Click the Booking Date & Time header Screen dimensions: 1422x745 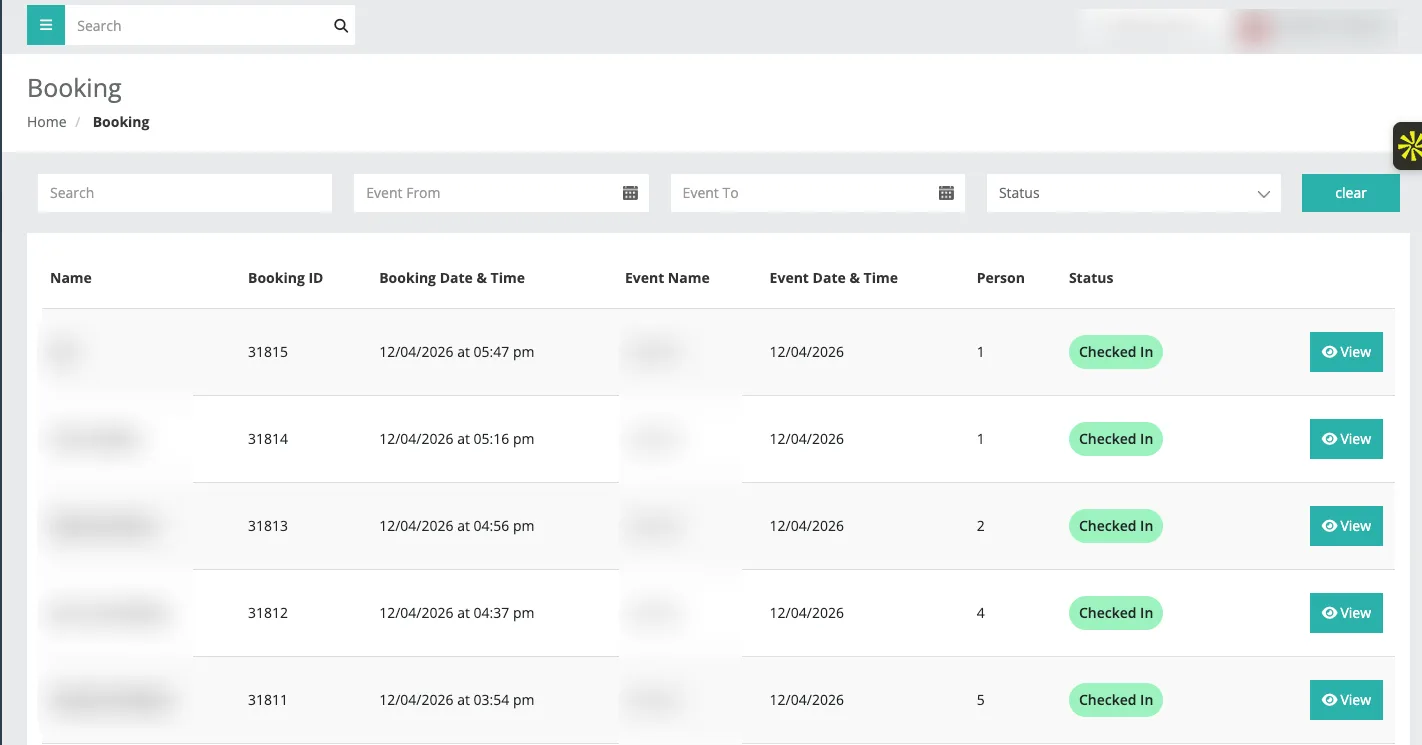click(x=452, y=278)
